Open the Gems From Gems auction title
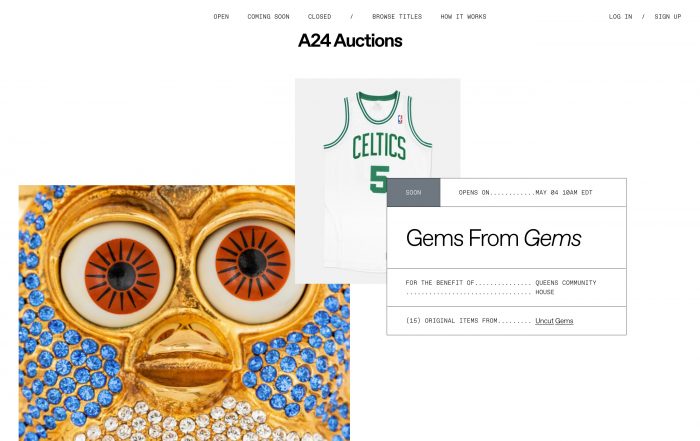The width and height of the screenshot is (700, 441). click(493, 238)
